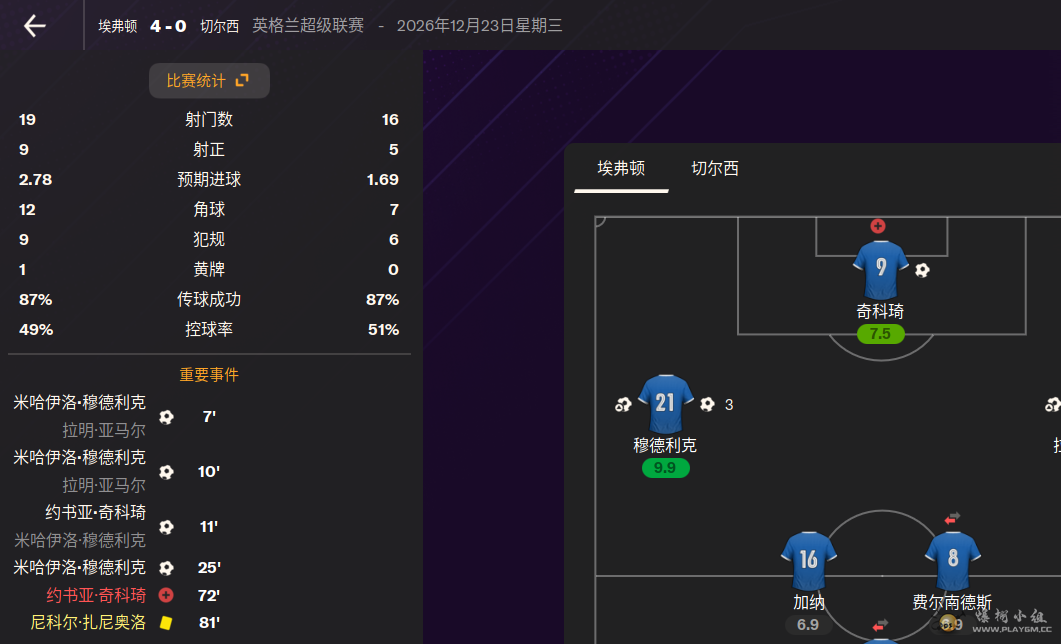
Task: Click the yellow card icon at 81'
Action: 166,622
